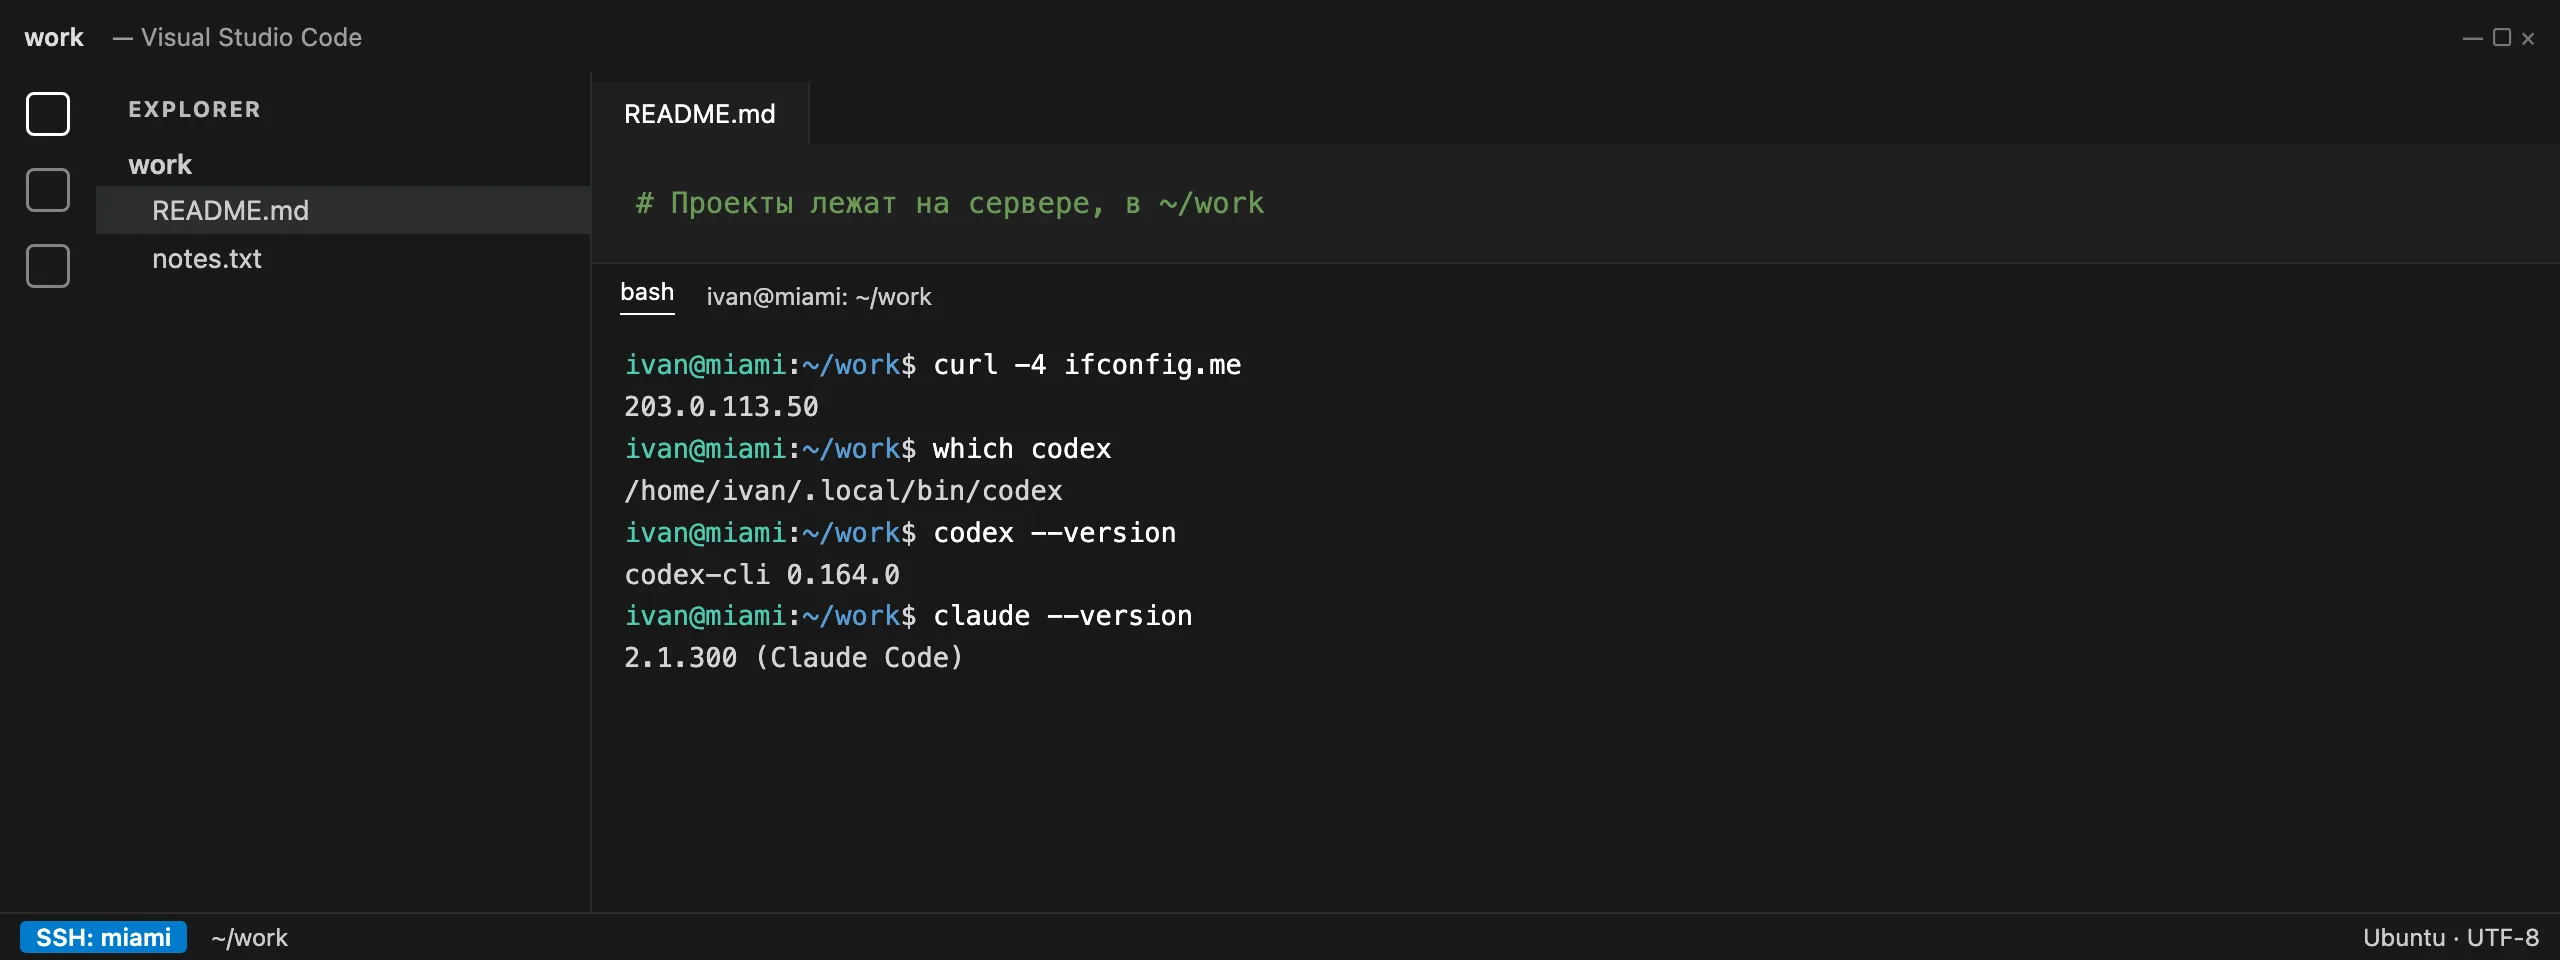Viewport: 2560px width, 960px height.
Task: Click the SSH: miami remote indicator
Action: point(103,937)
